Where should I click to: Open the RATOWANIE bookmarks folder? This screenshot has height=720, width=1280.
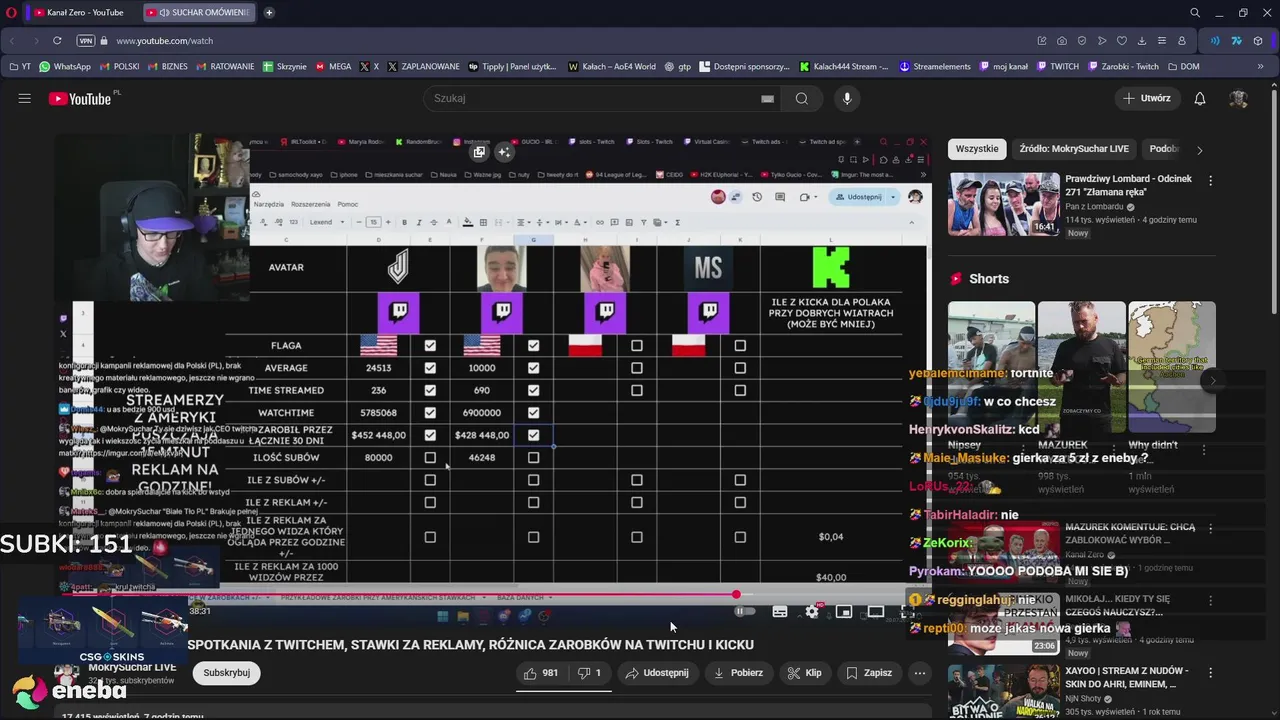coord(225,67)
